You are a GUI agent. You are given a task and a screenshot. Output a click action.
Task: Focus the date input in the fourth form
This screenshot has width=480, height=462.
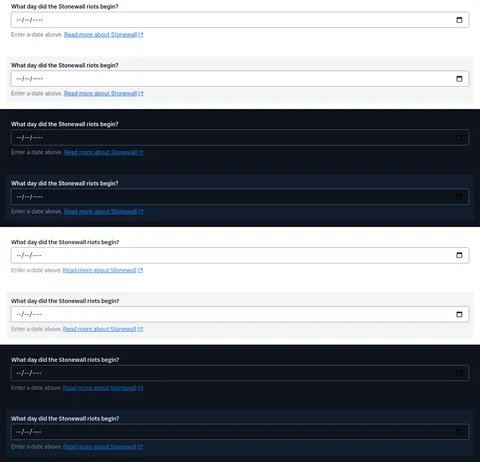coord(240,197)
